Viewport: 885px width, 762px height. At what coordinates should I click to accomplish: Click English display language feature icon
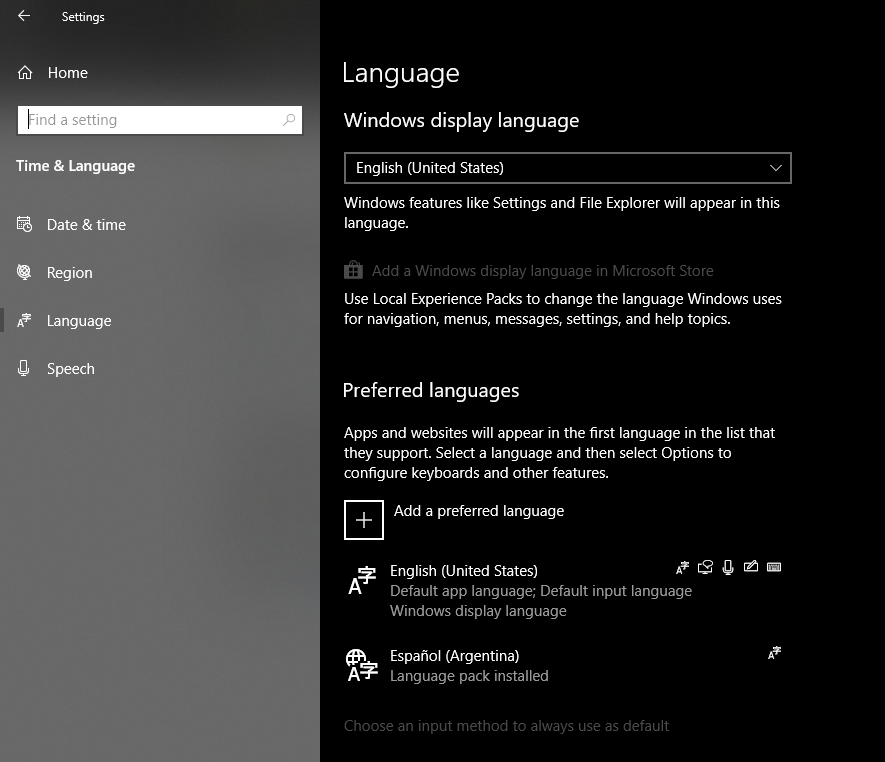point(682,567)
